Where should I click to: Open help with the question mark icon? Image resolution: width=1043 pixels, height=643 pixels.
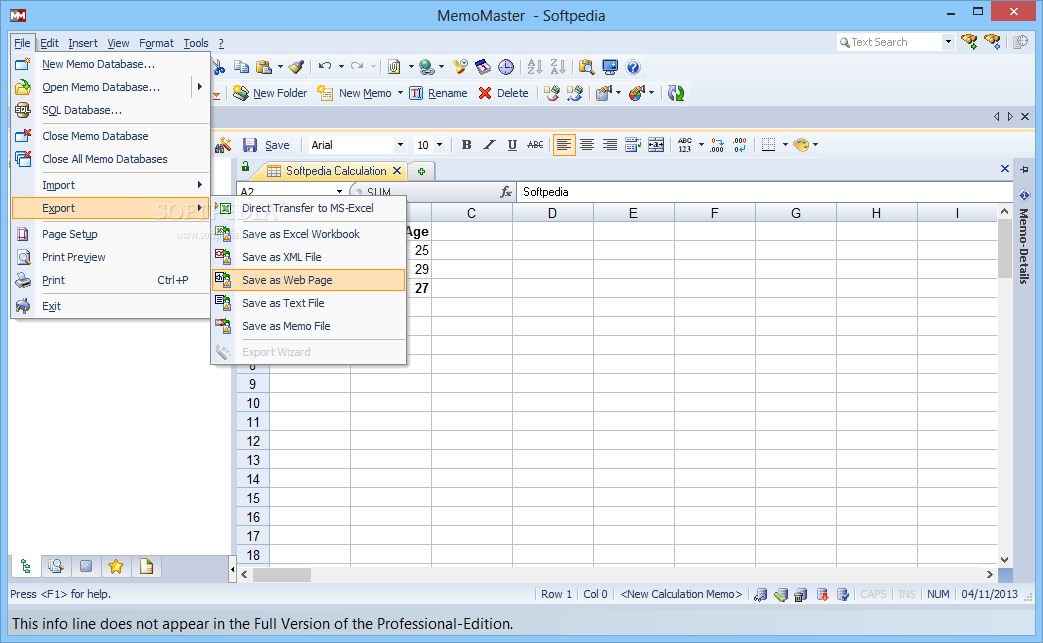pos(633,67)
